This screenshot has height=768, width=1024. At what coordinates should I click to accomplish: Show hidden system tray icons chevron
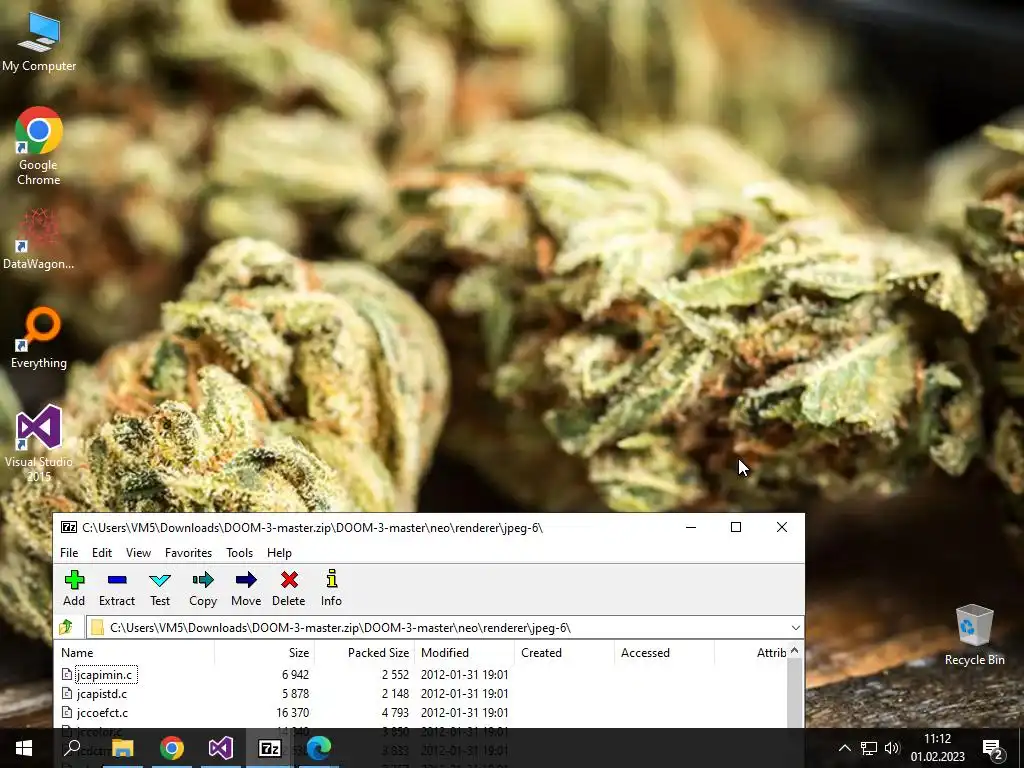click(x=844, y=748)
